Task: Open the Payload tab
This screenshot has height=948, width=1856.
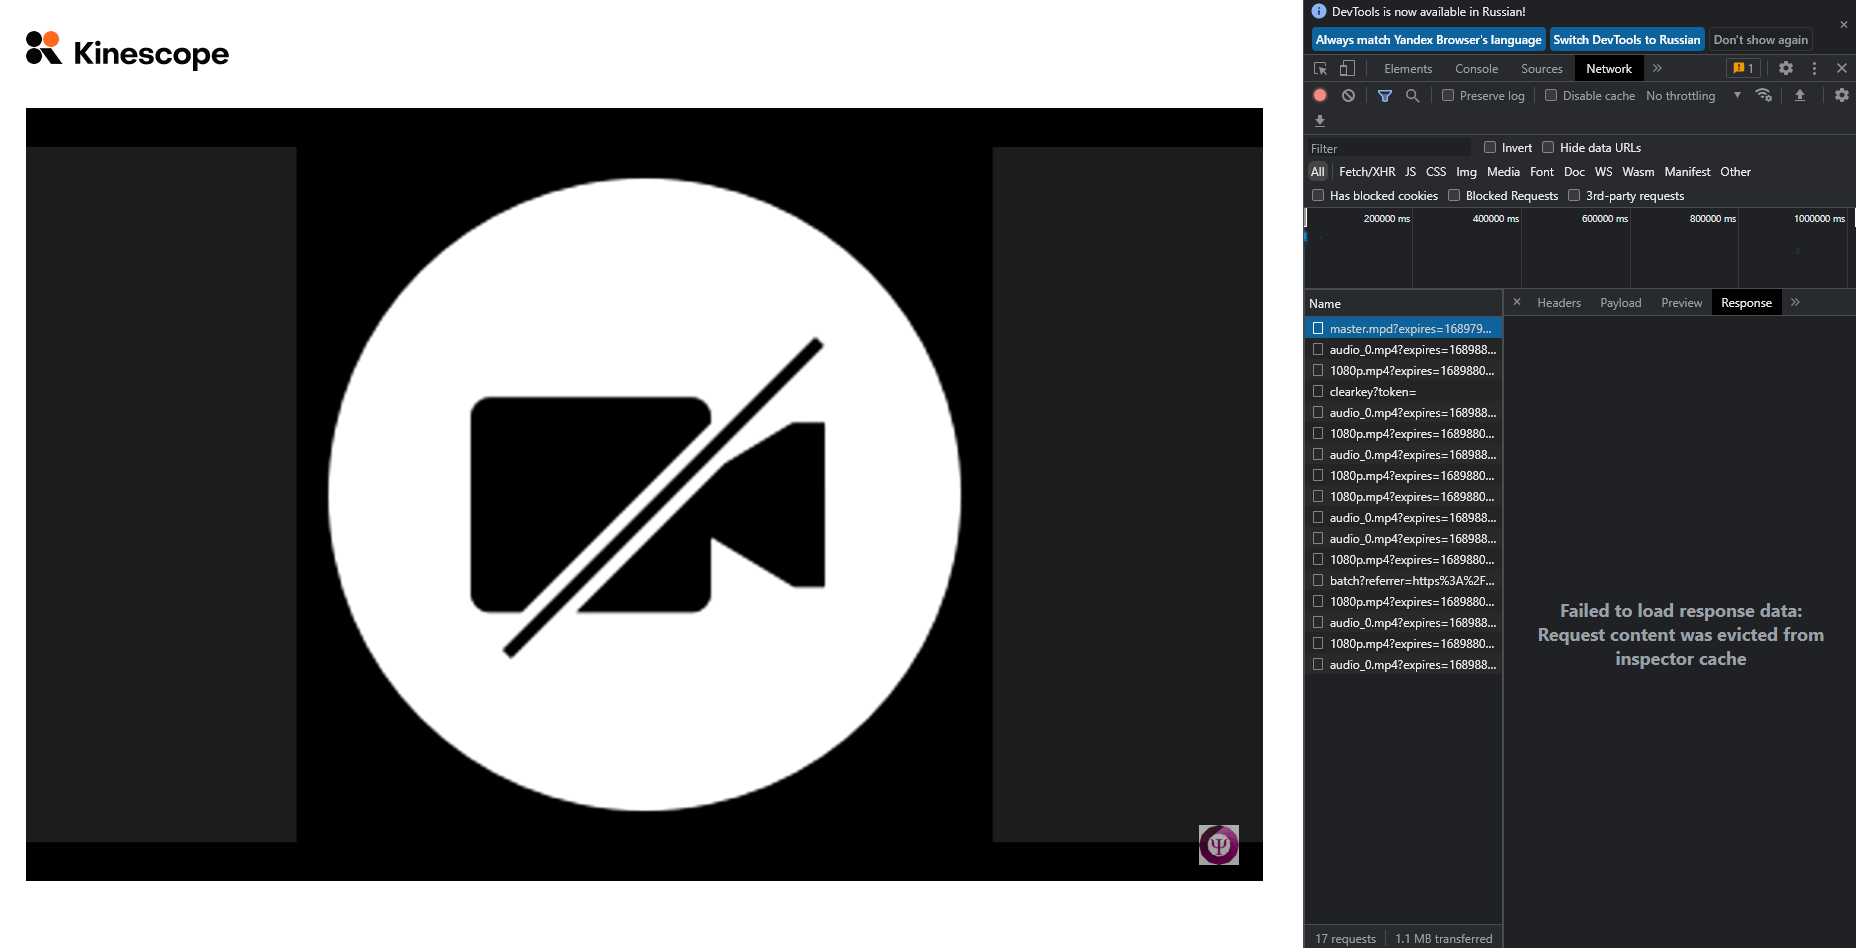Action: click(1621, 302)
